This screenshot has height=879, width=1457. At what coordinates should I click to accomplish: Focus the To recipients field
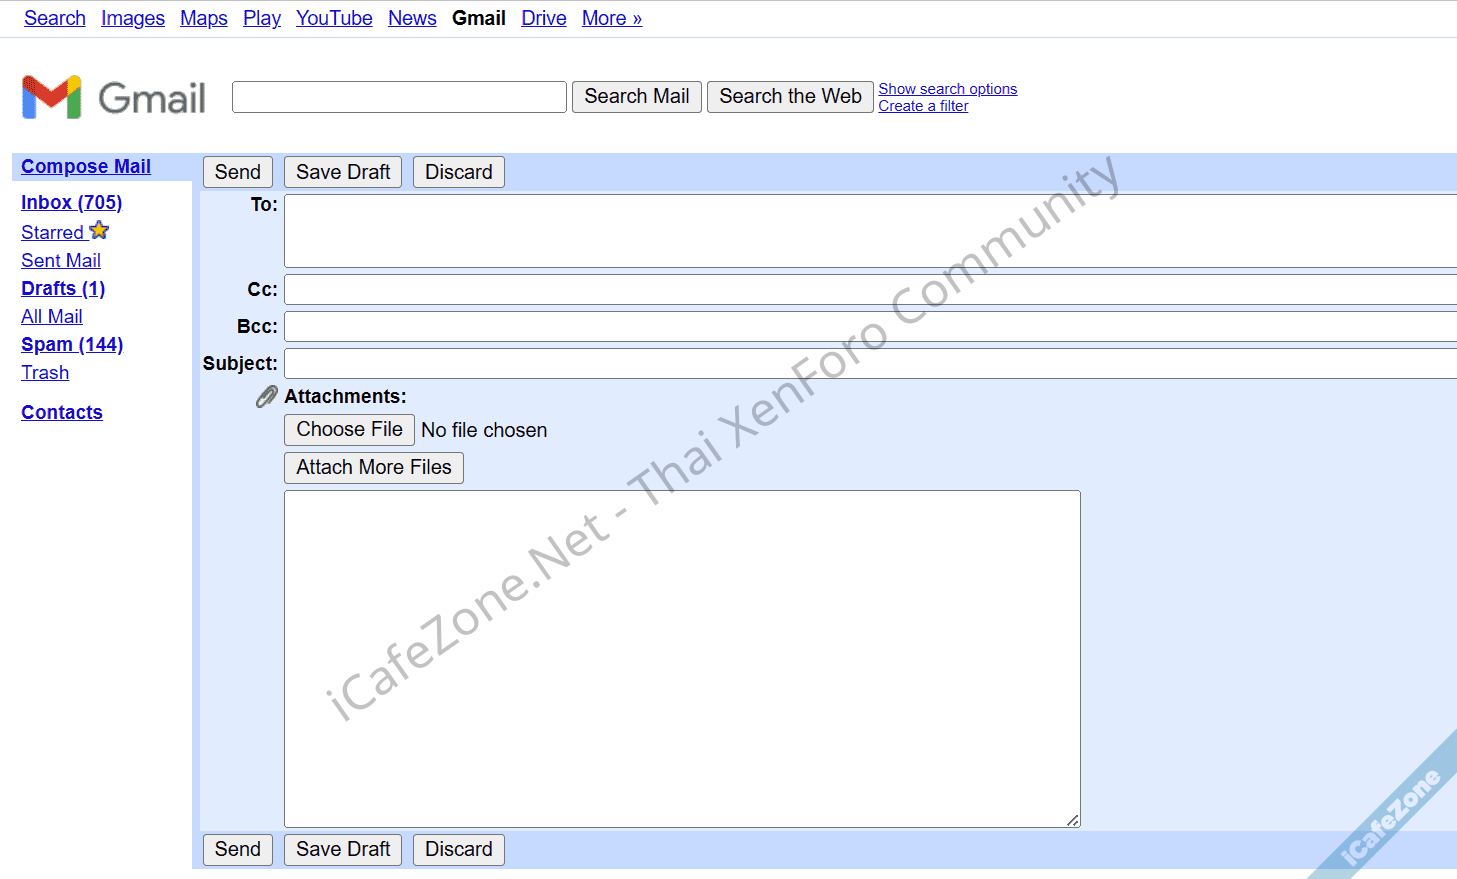868,230
